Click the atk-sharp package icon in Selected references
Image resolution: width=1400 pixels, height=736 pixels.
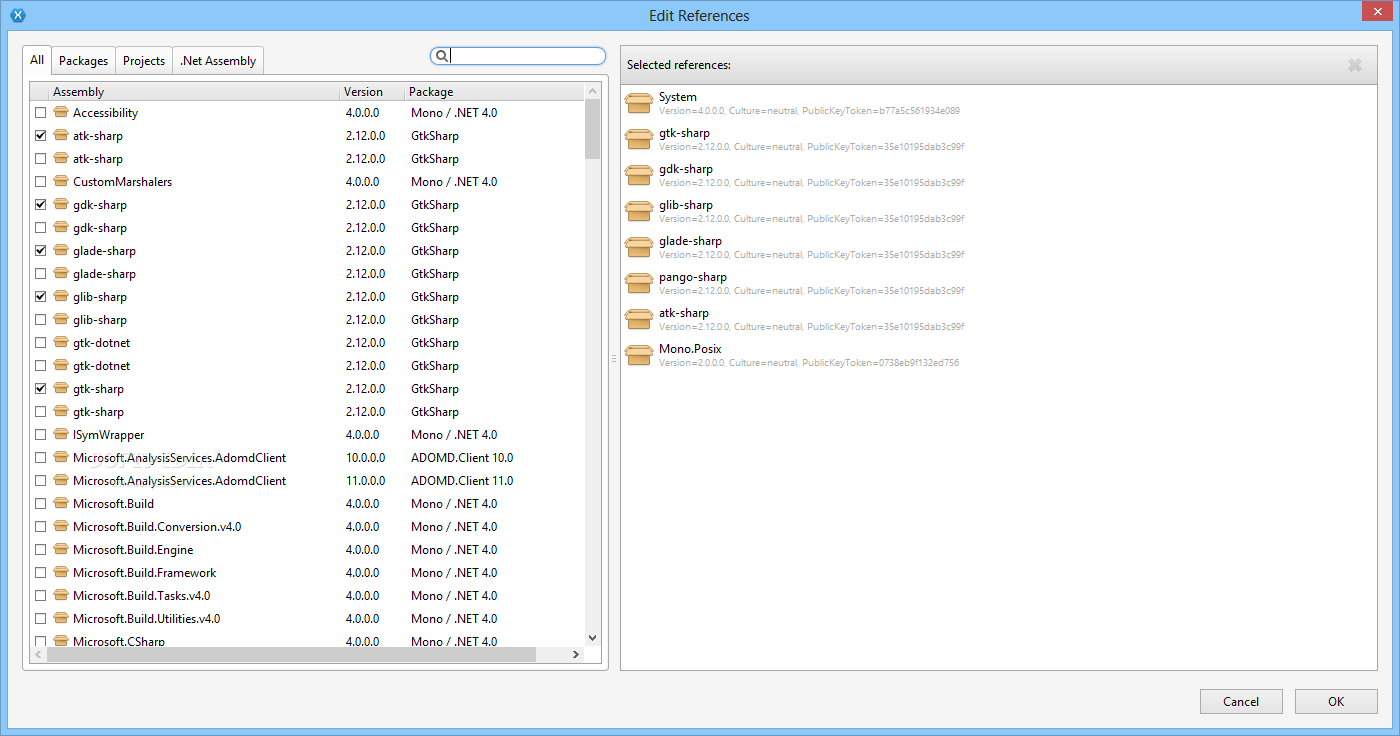click(638, 319)
